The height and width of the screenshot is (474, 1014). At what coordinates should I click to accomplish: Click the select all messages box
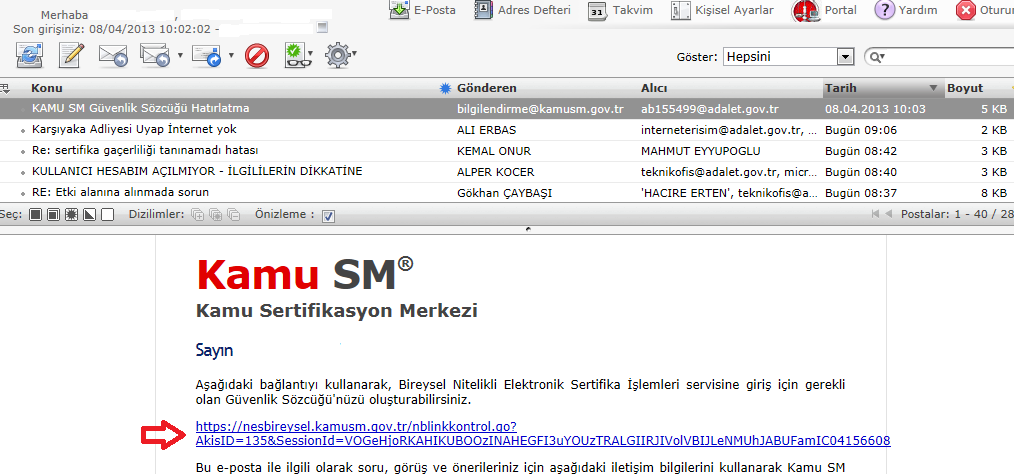35,214
